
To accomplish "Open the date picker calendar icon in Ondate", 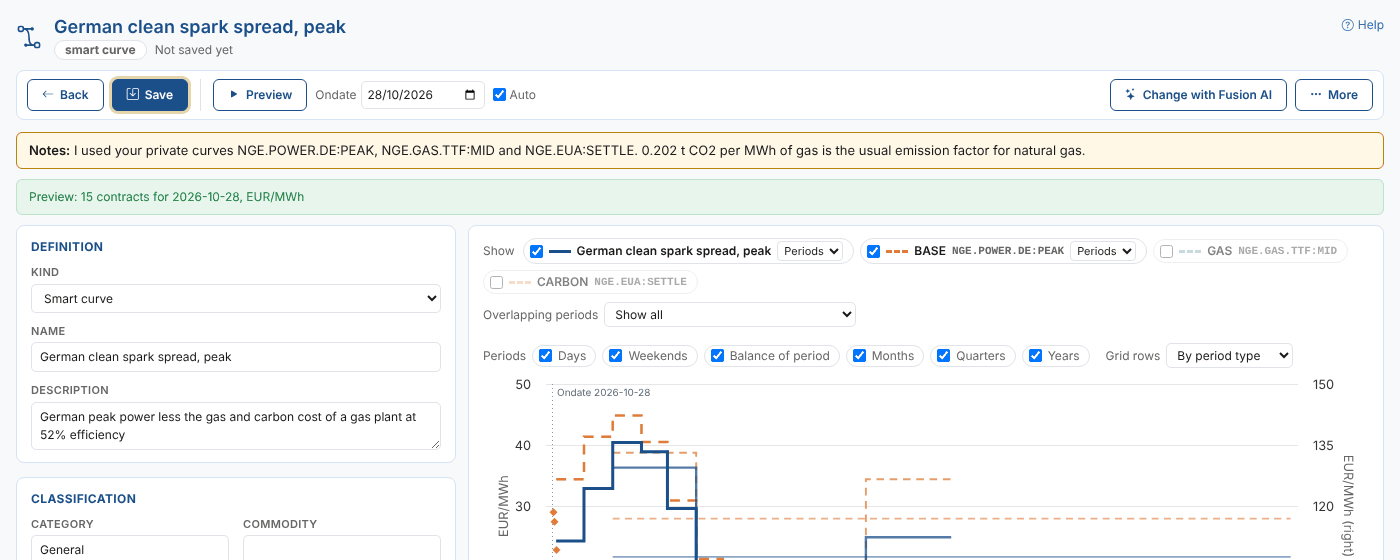I will click(471, 95).
